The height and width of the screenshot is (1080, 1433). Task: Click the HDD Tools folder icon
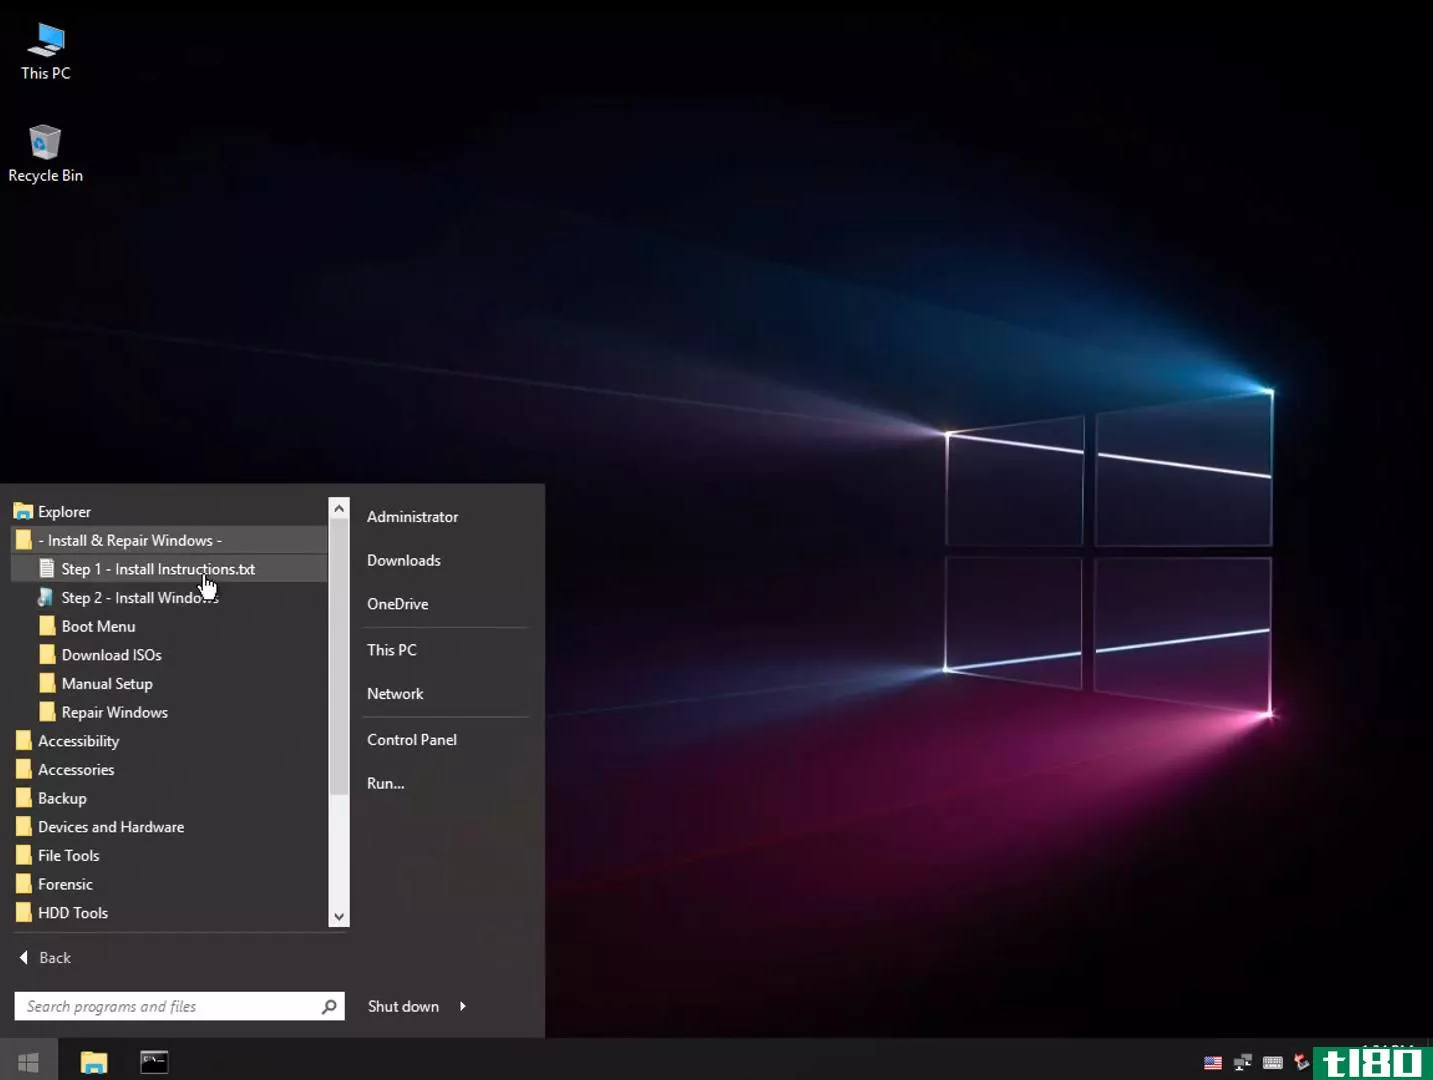(x=24, y=913)
